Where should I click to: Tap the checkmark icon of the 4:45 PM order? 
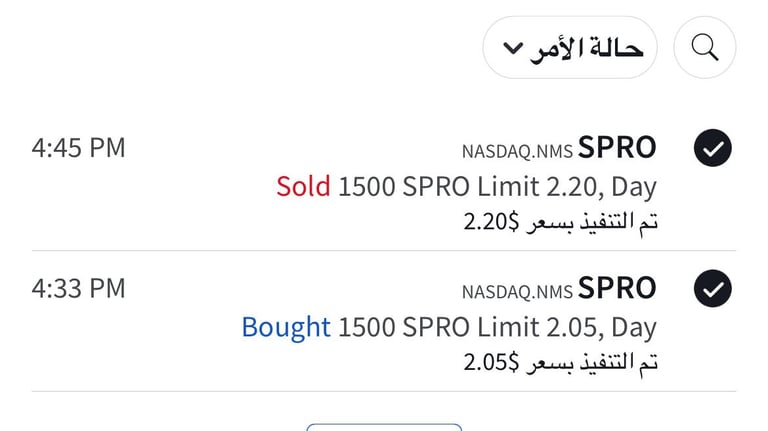[x=713, y=148]
